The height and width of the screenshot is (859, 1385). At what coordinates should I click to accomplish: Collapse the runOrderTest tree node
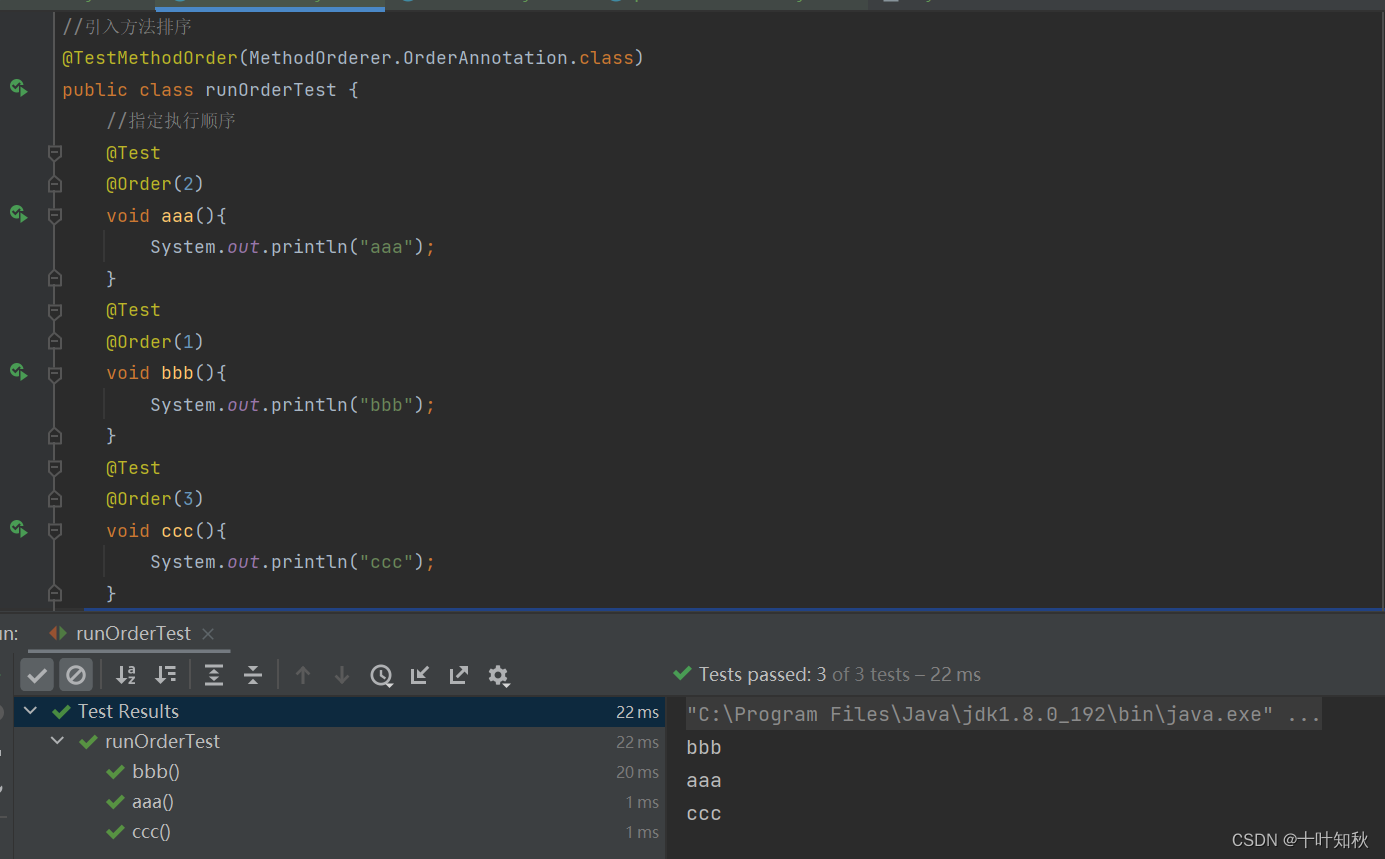pos(57,741)
